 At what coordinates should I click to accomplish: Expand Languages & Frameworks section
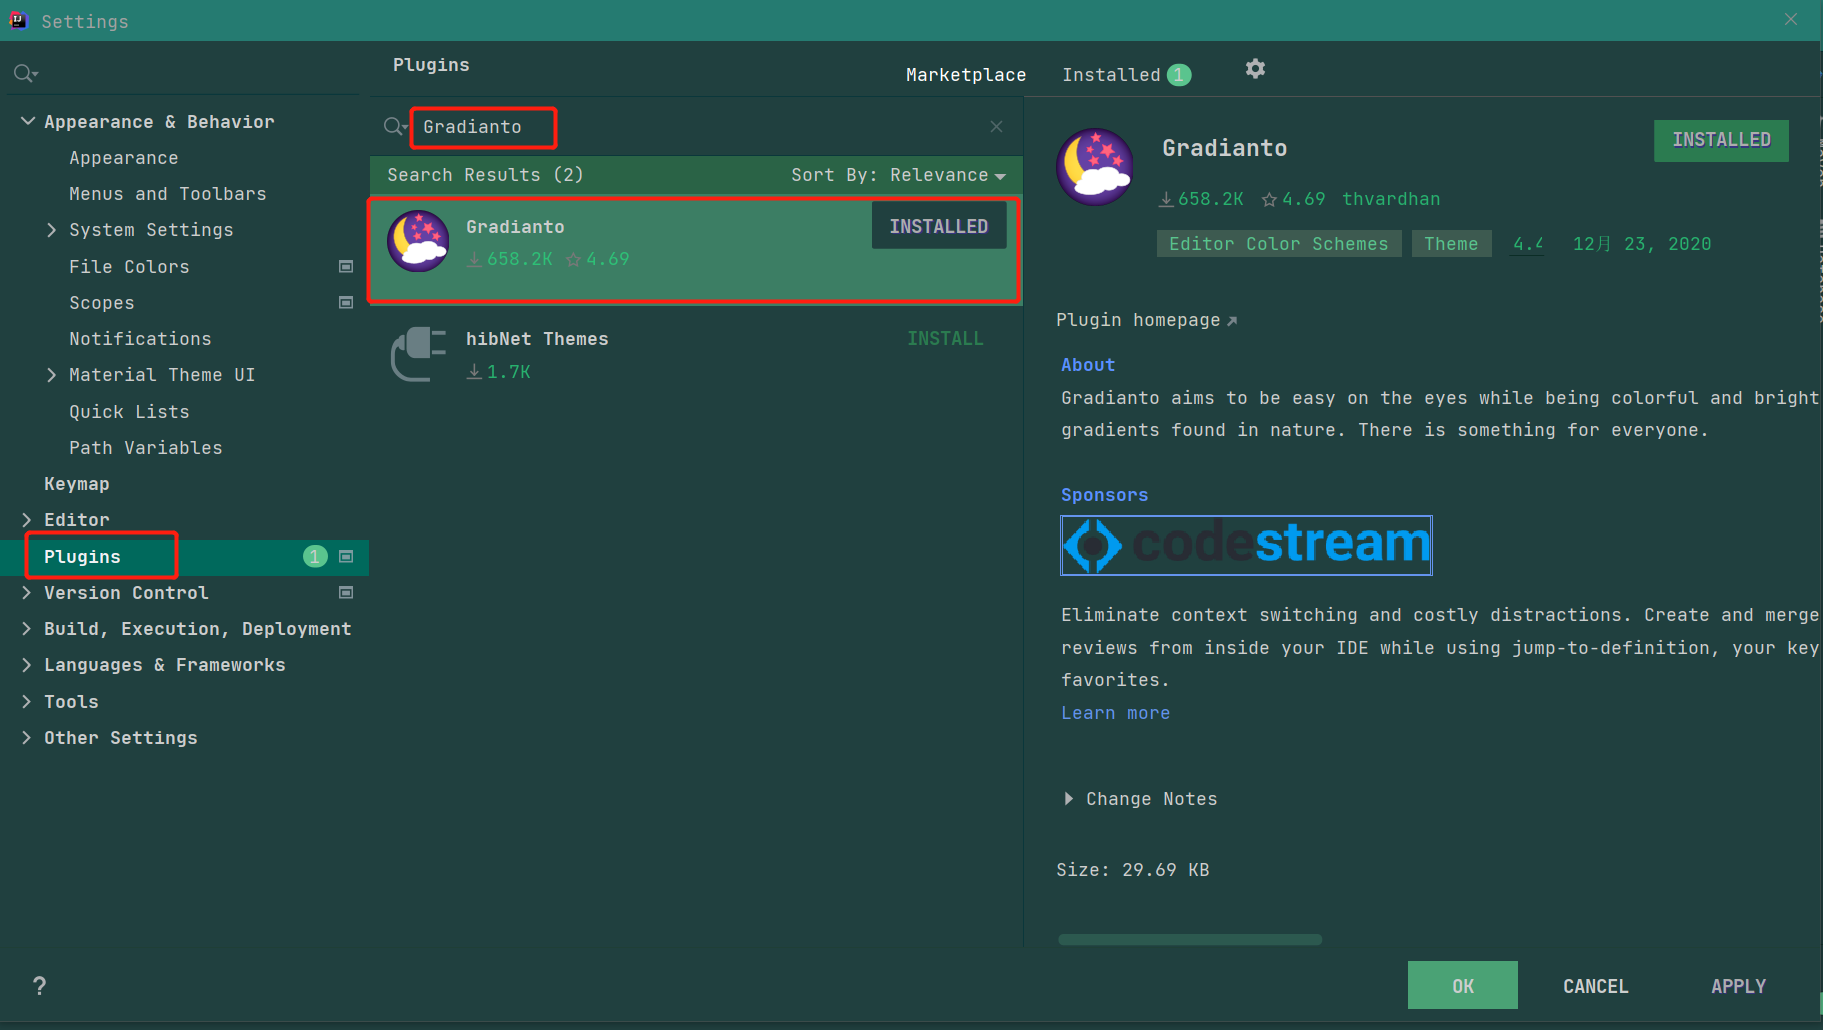click(x=27, y=665)
